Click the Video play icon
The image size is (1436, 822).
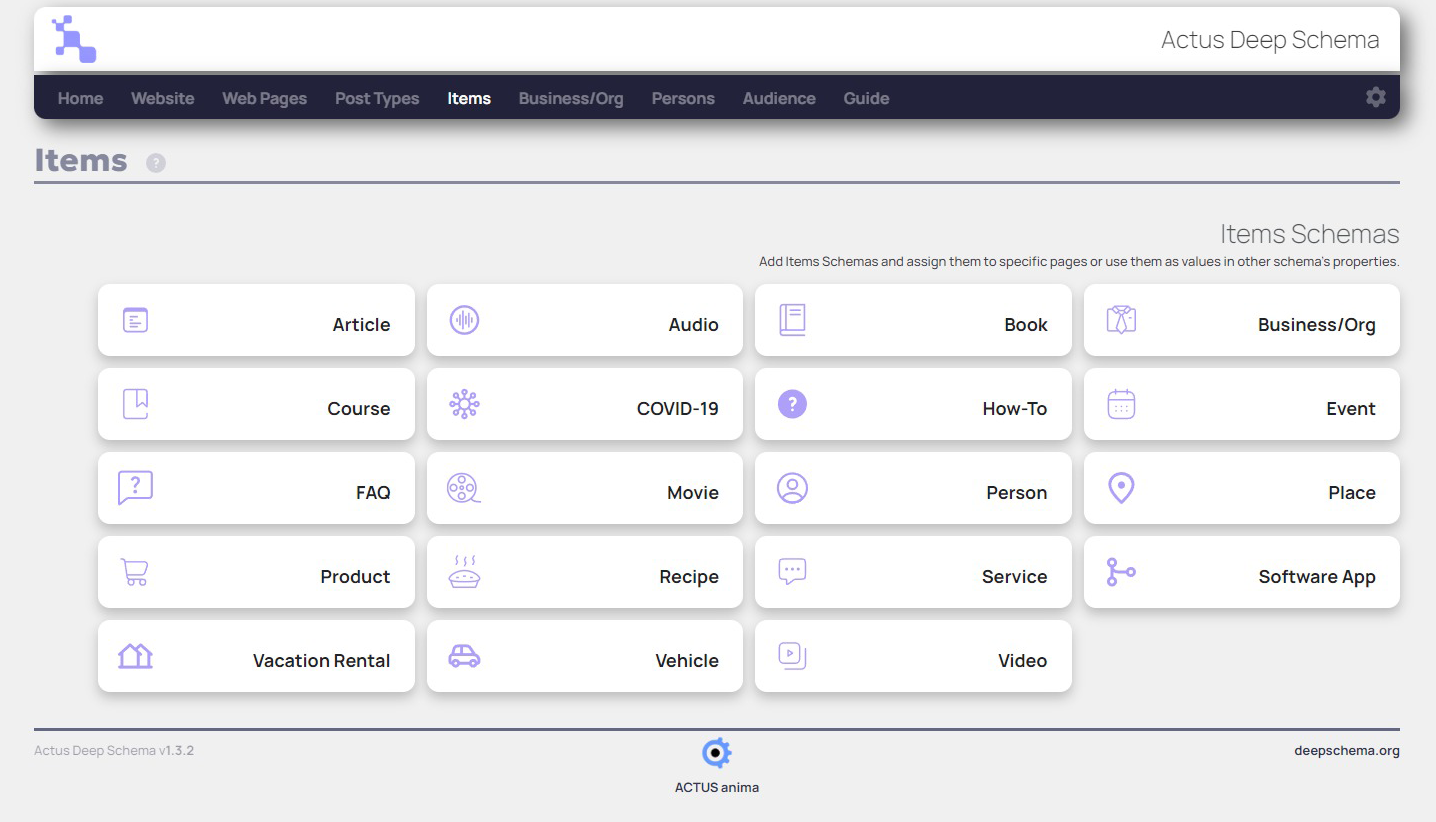pyautogui.click(x=792, y=656)
